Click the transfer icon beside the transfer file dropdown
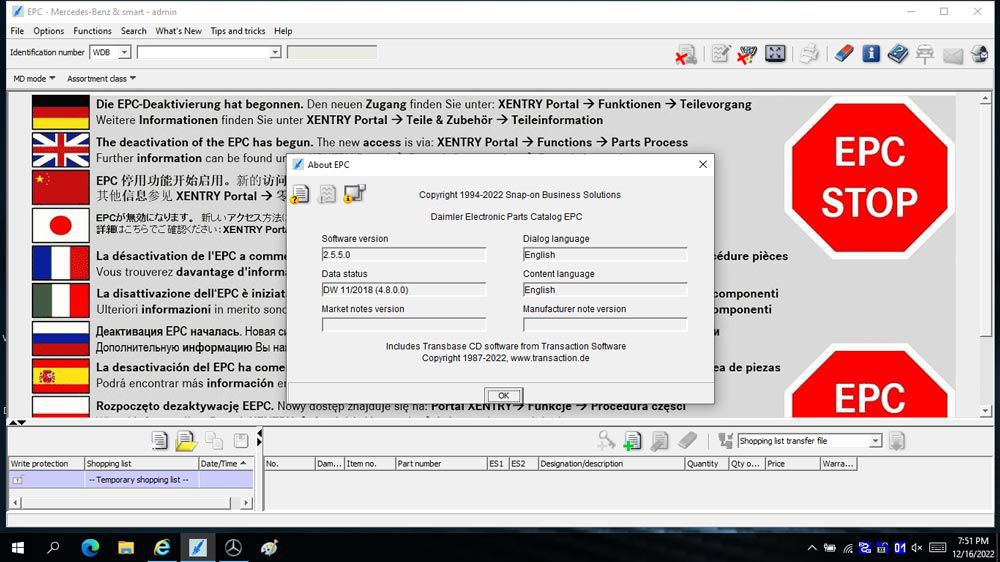 tap(725, 440)
